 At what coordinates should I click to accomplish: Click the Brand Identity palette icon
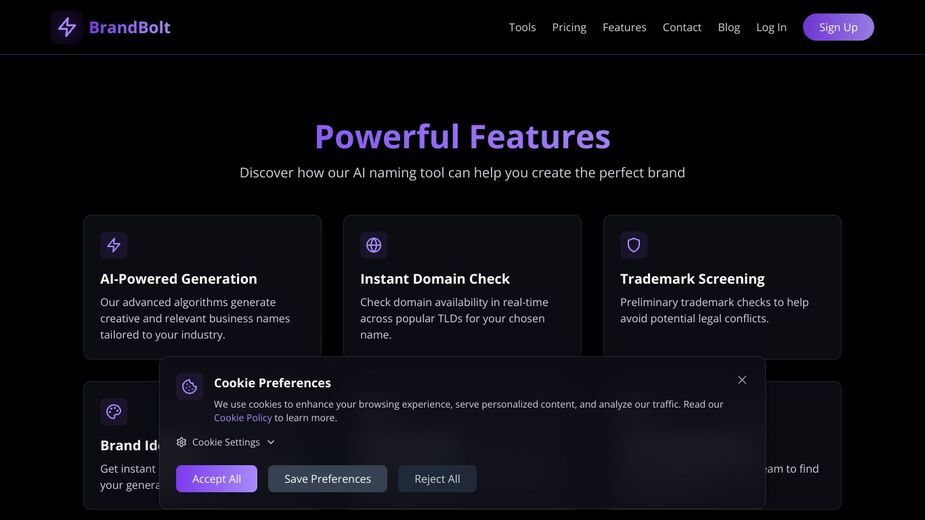click(x=114, y=411)
